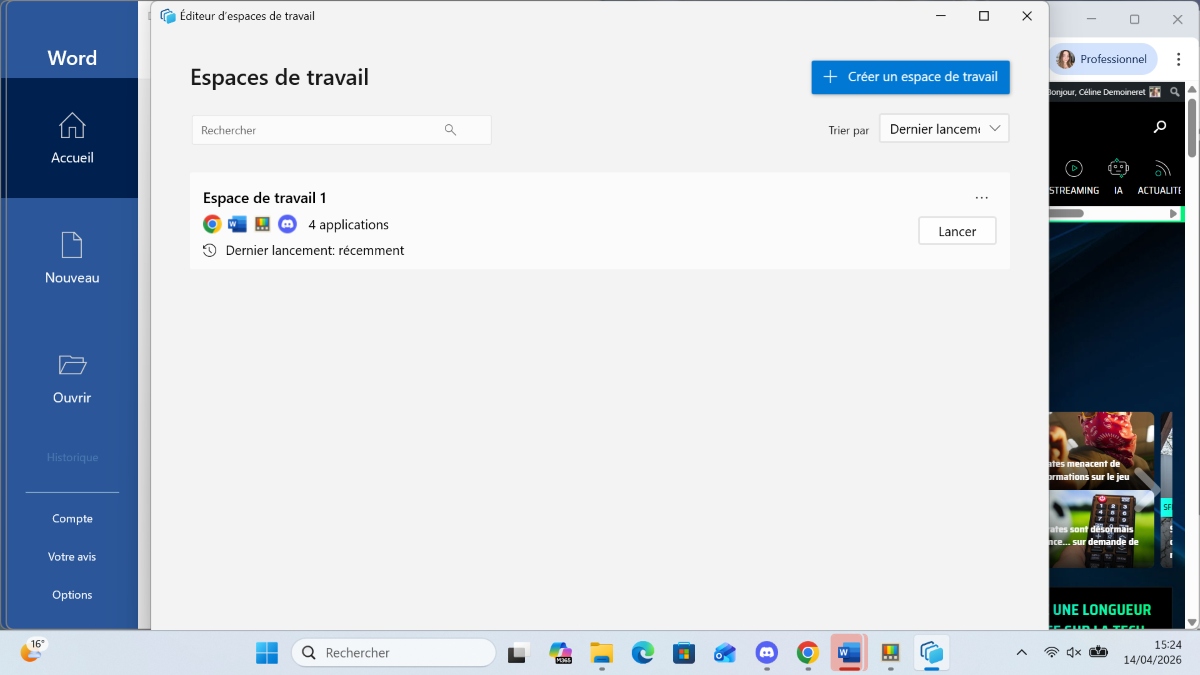Expand hidden icons in the system tray
The width and height of the screenshot is (1200, 675).
(x=1021, y=651)
